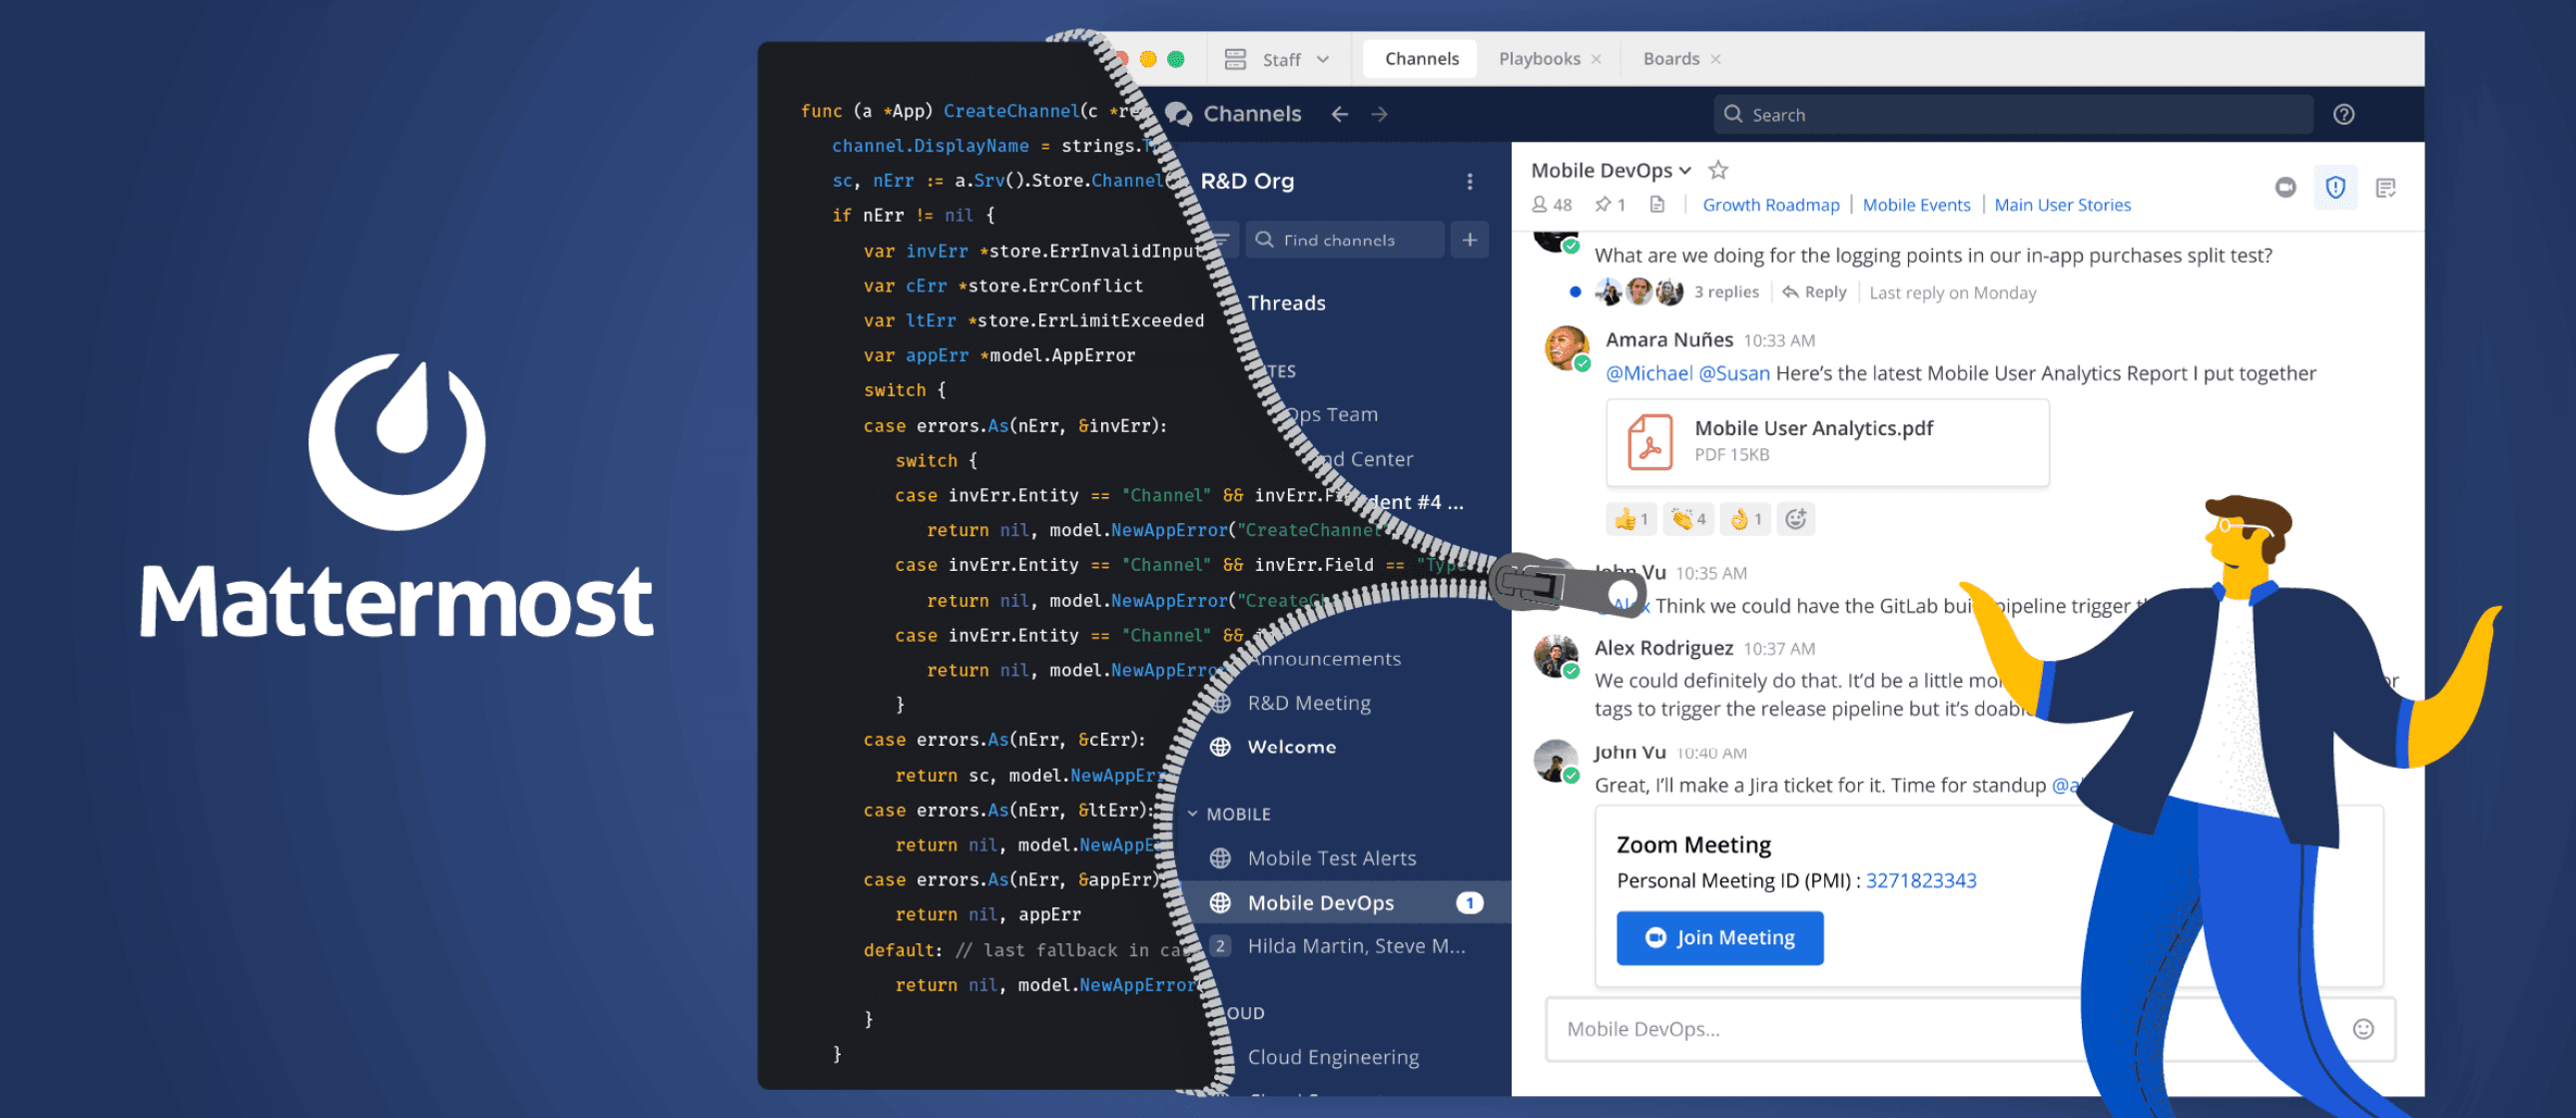Click the Announcements channel
This screenshot has width=2576, height=1118.
click(x=1326, y=659)
